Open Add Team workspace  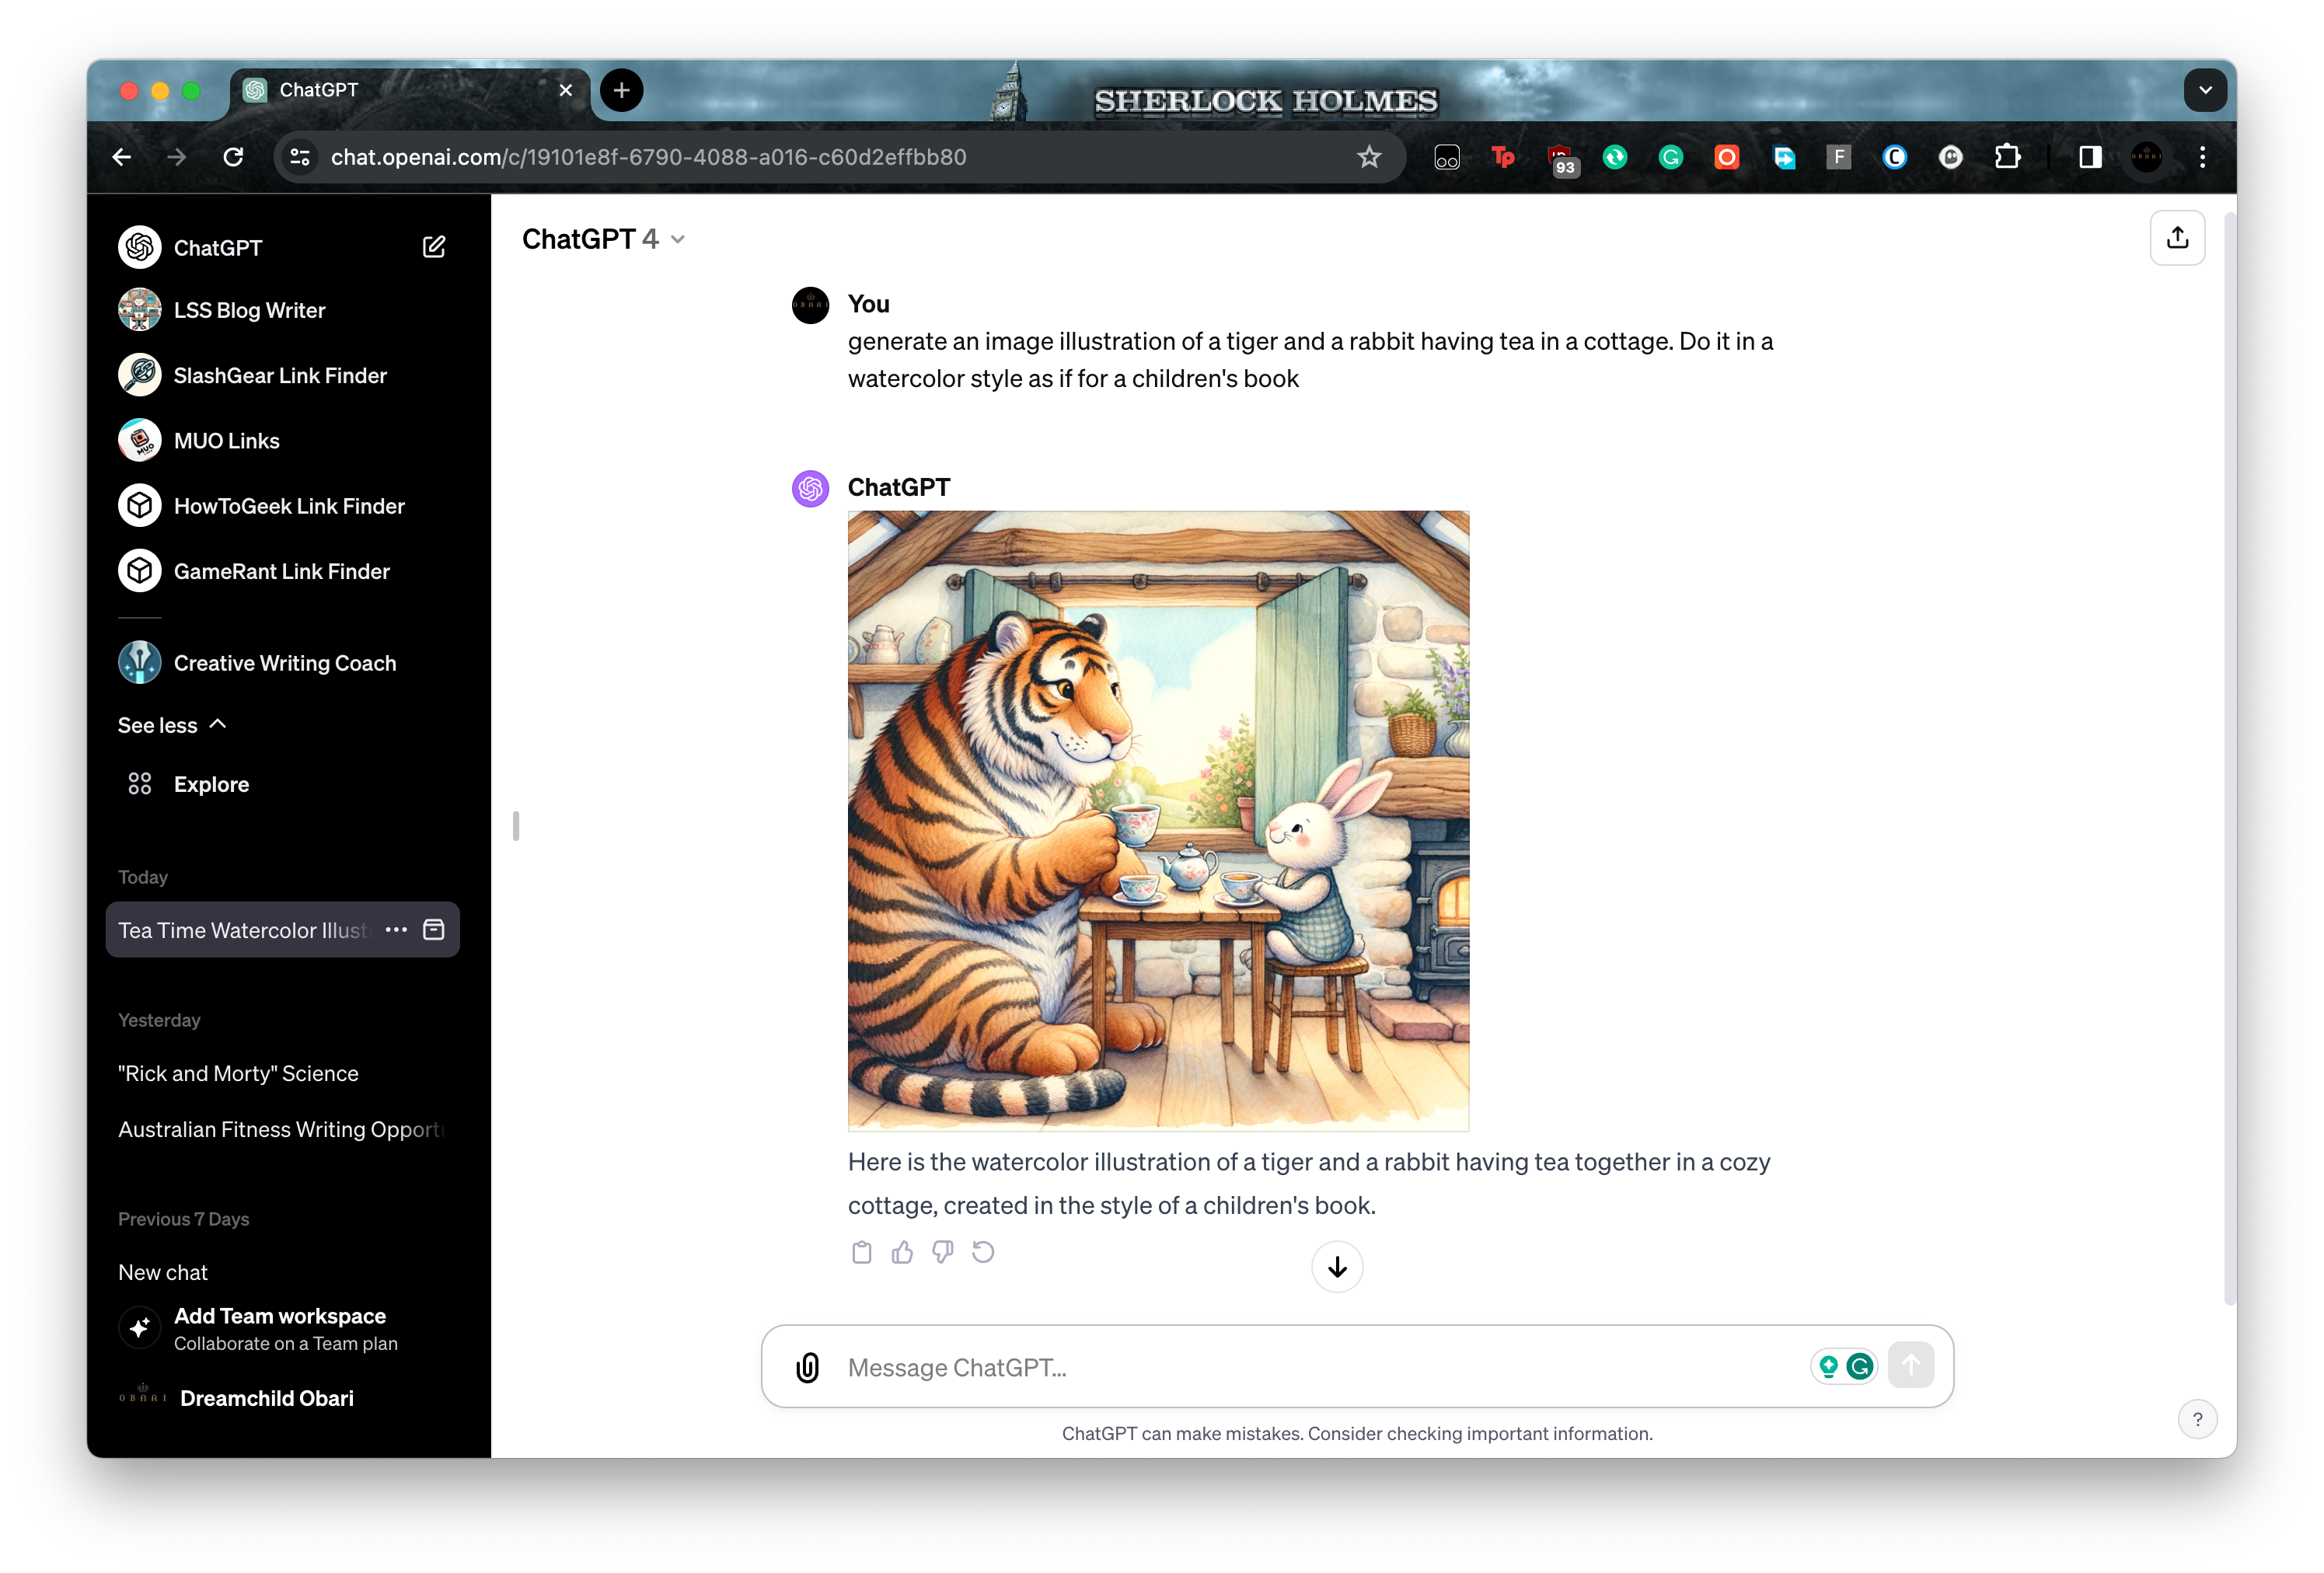pos(279,1316)
